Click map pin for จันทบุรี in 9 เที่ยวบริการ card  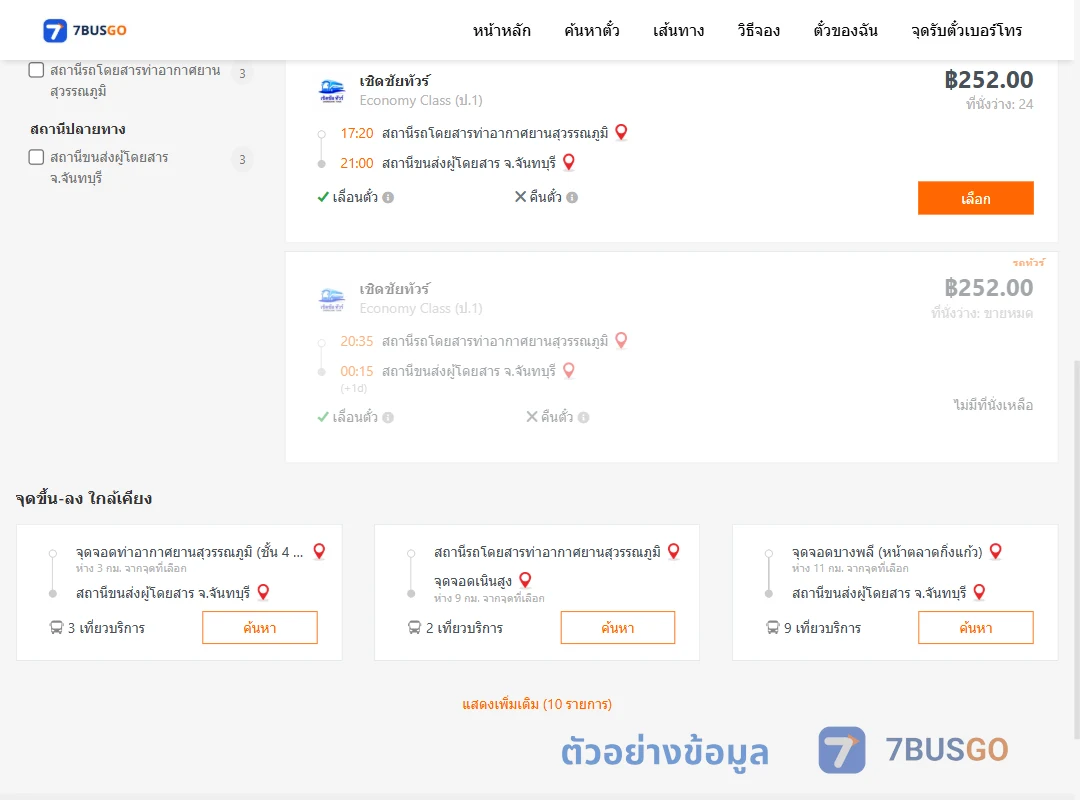tap(979, 592)
